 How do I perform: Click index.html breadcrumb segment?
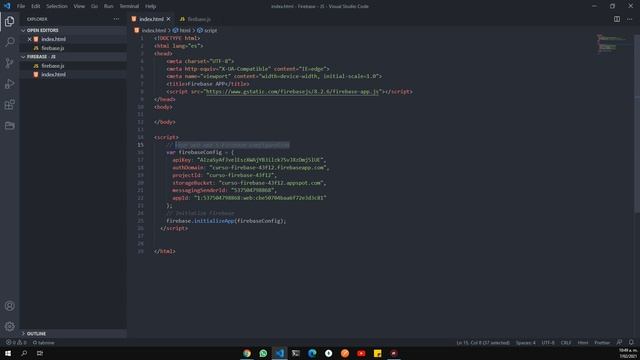(150, 31)
